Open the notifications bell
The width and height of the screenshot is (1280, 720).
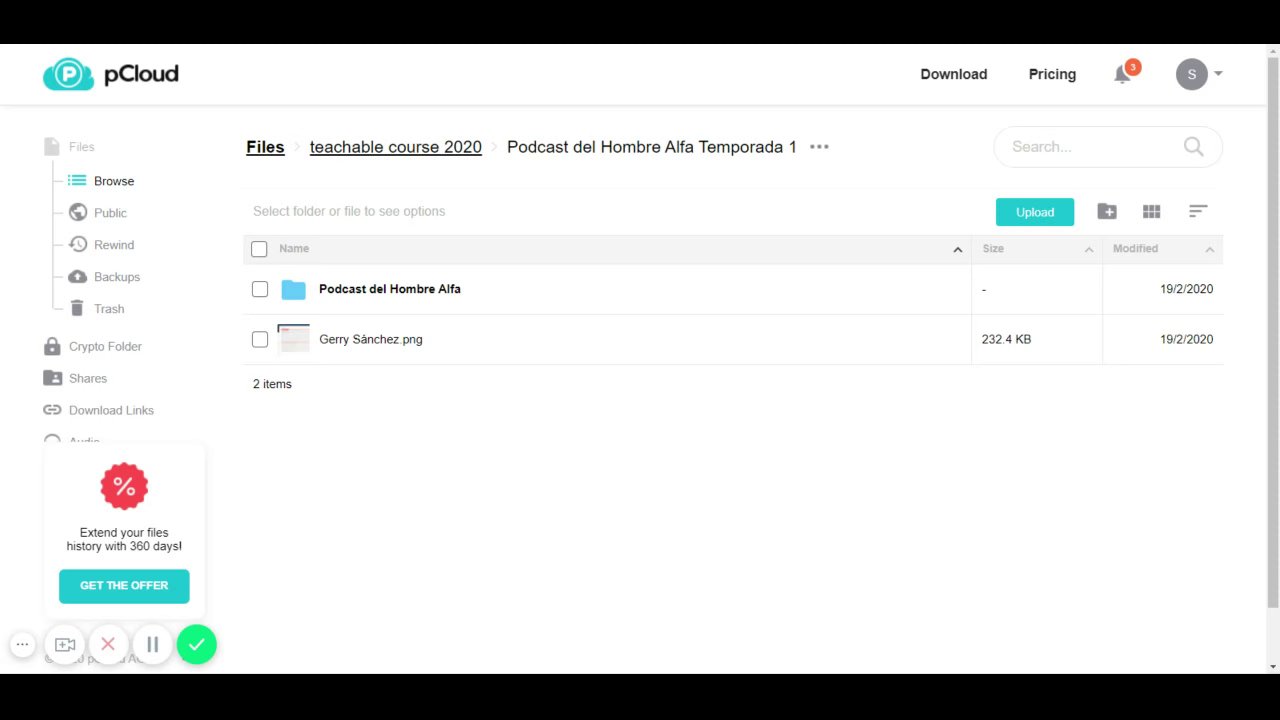[1122, 75]
